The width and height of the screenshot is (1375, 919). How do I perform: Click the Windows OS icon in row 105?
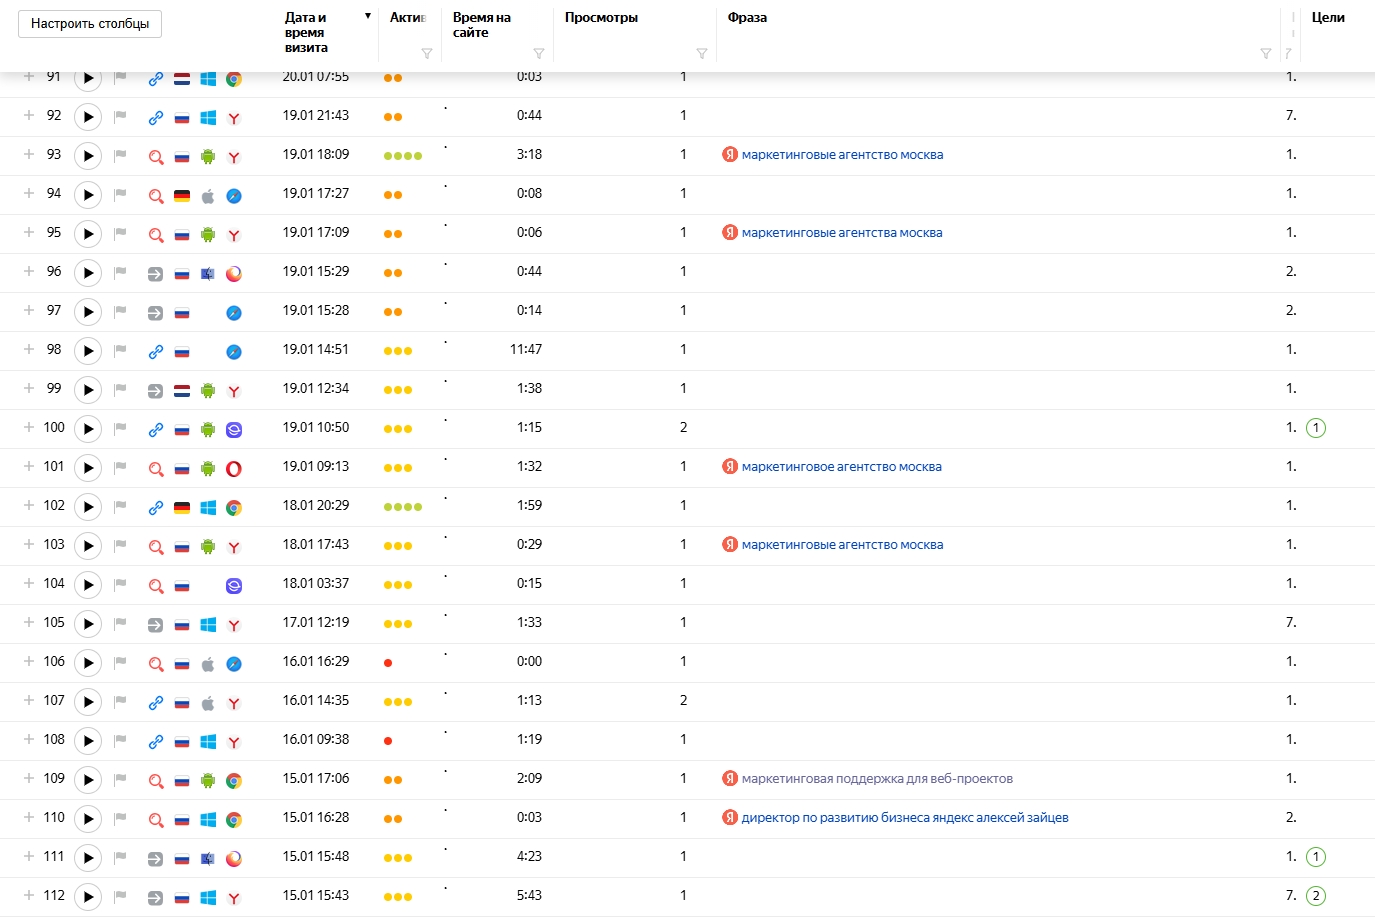coord(208,625)
